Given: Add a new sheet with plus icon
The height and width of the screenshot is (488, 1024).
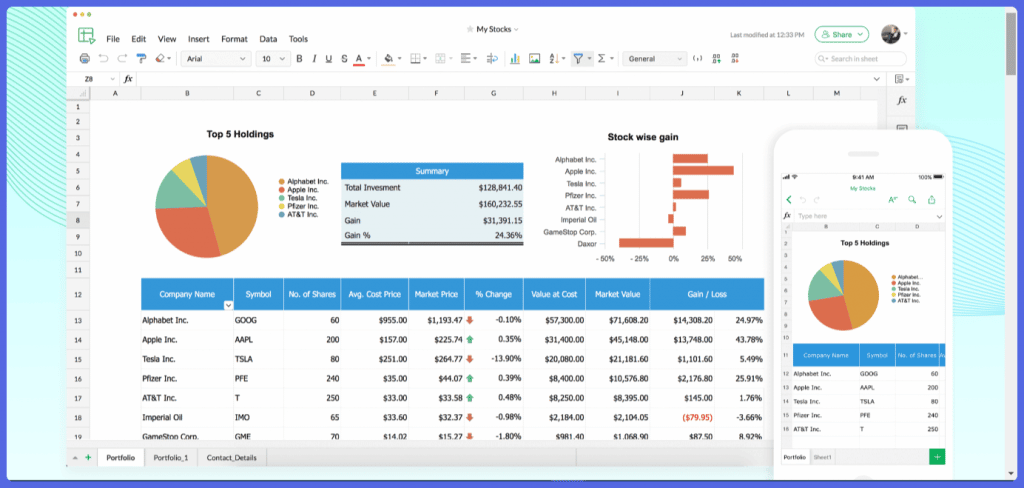Looking at the screenshot, I should click(88, 458).
